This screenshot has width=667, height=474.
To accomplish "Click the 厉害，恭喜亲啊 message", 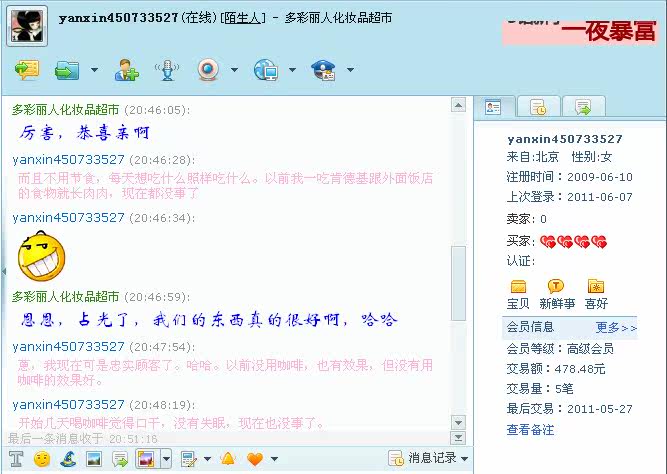I will (83, 133).
